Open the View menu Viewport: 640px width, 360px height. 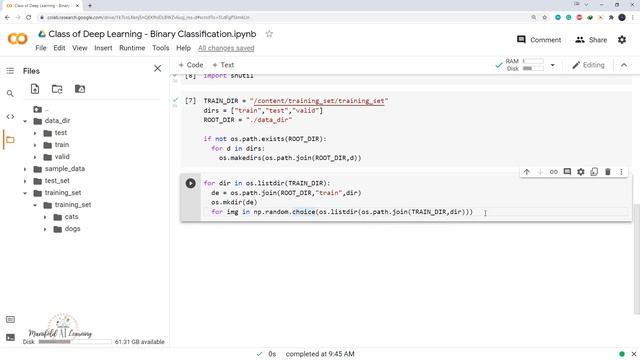tap(80, 48)
